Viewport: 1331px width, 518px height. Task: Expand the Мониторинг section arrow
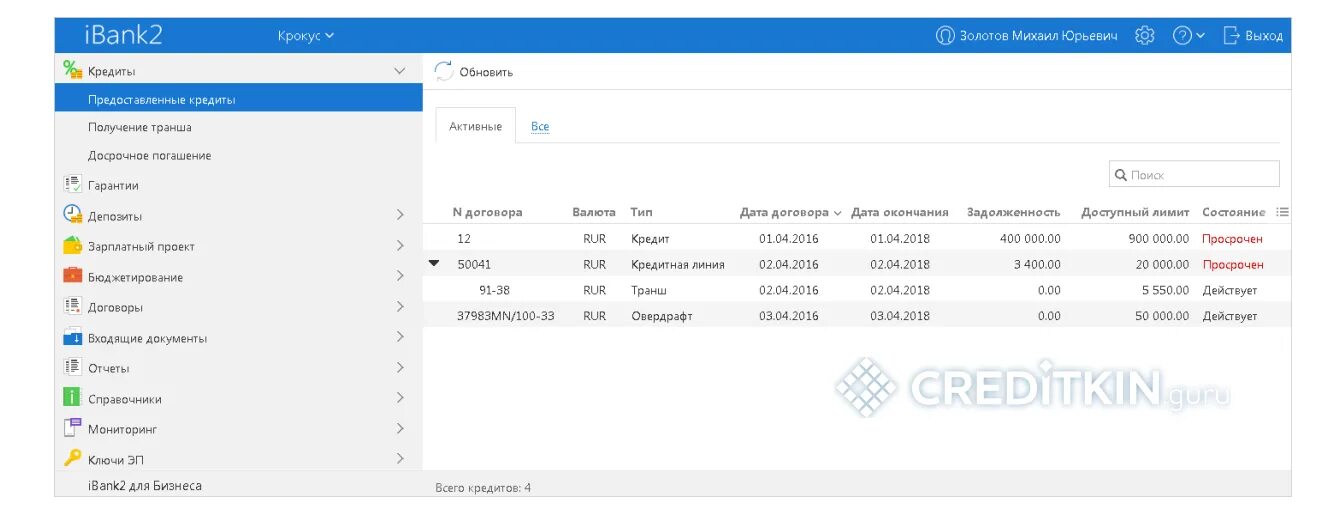(400, 428)
